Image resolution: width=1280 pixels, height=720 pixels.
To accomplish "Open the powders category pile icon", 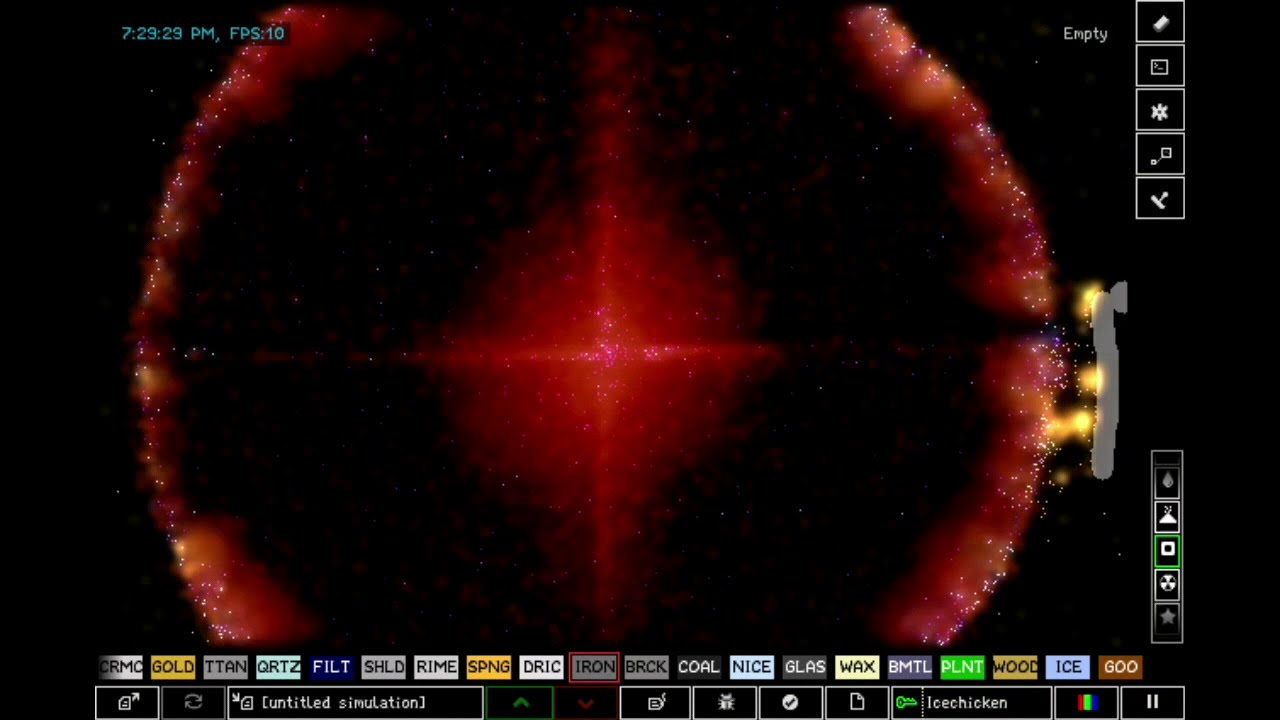I will (x=1167, y=515).
